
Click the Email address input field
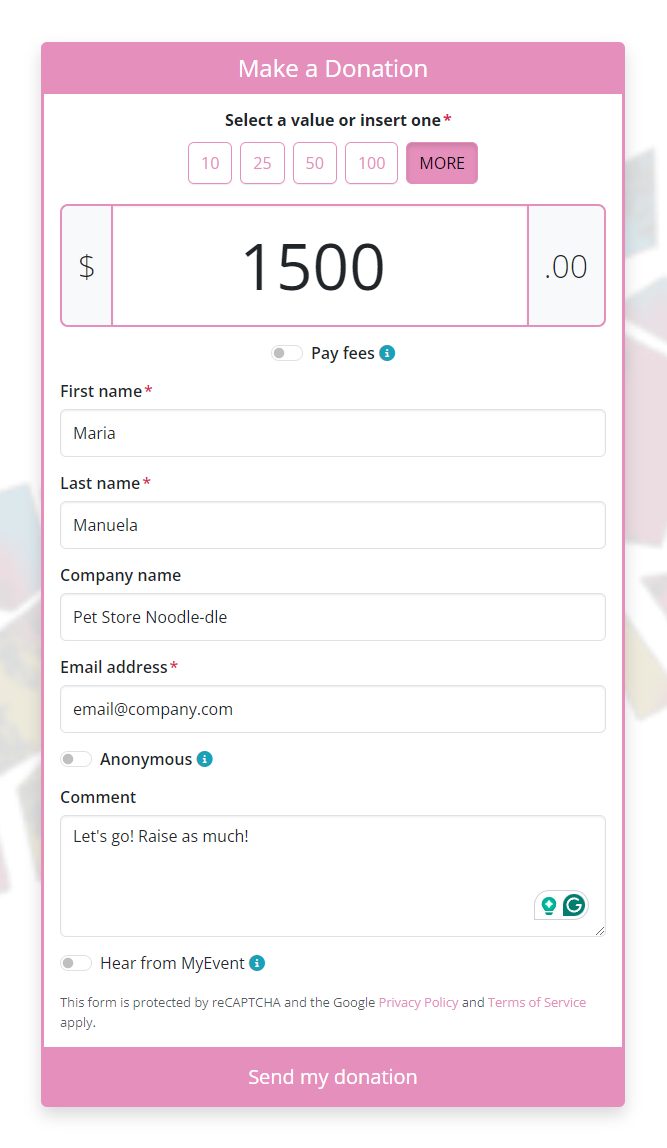(x=333, y=709)
